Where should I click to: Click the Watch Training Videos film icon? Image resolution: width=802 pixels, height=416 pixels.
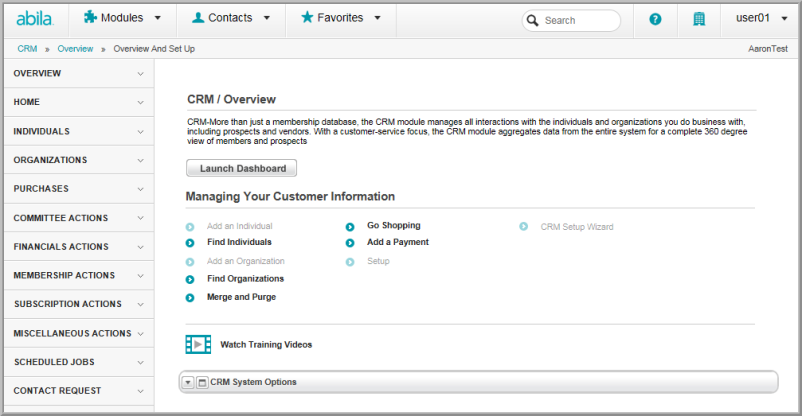coord(198,344)
